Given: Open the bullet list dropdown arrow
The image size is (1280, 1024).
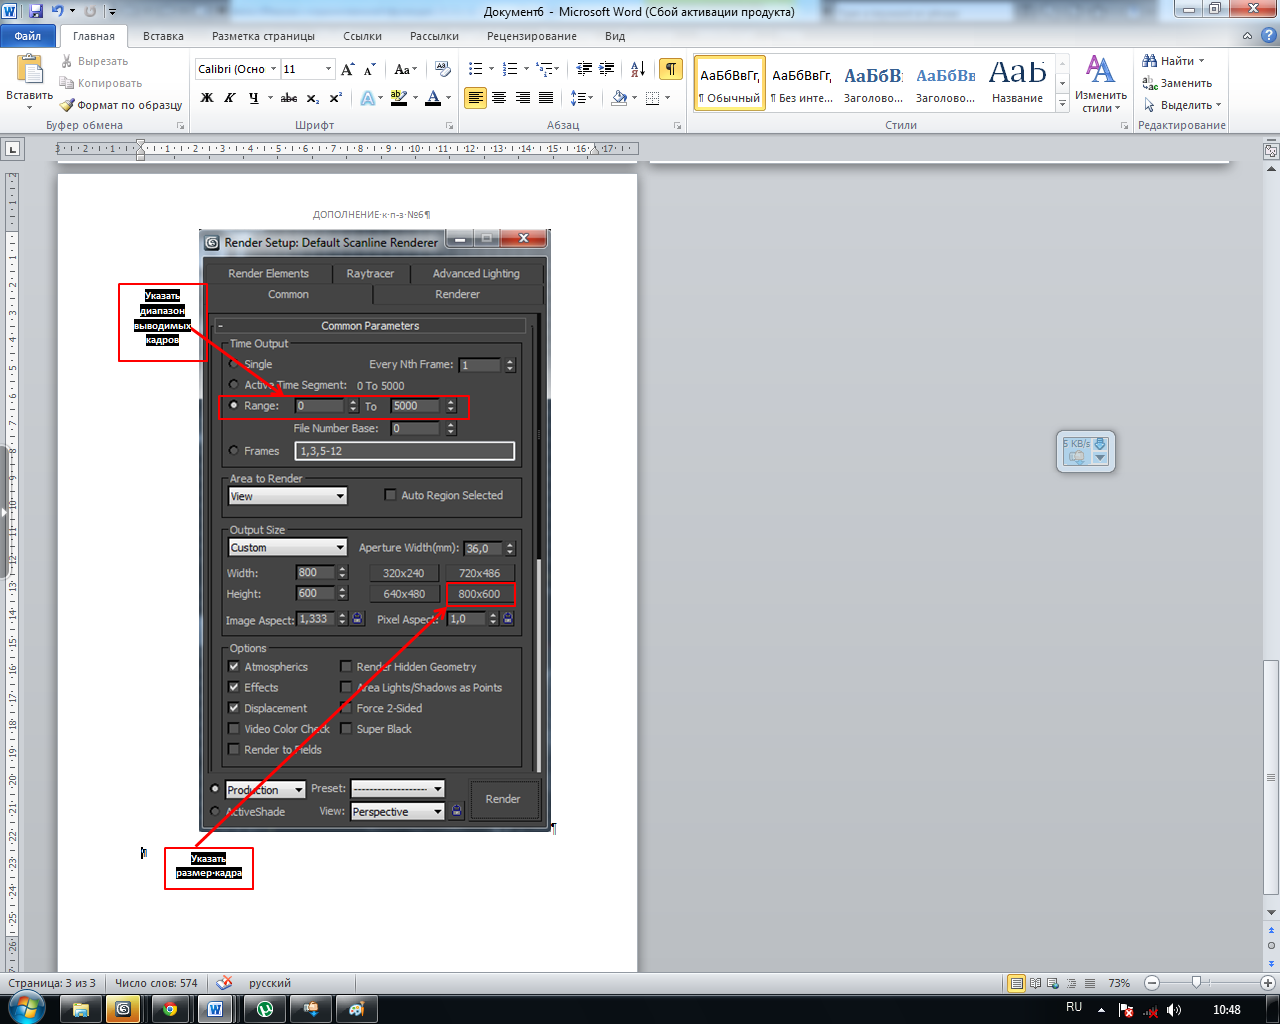Looking at the screenshot, I should tap(489, 69).
